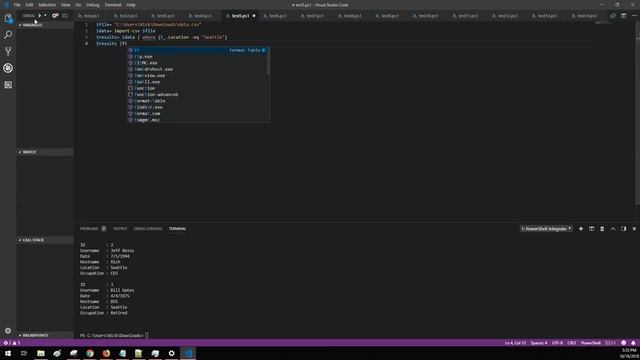
Task: Open notifications bell in status bar
Action: click(633, 343)
